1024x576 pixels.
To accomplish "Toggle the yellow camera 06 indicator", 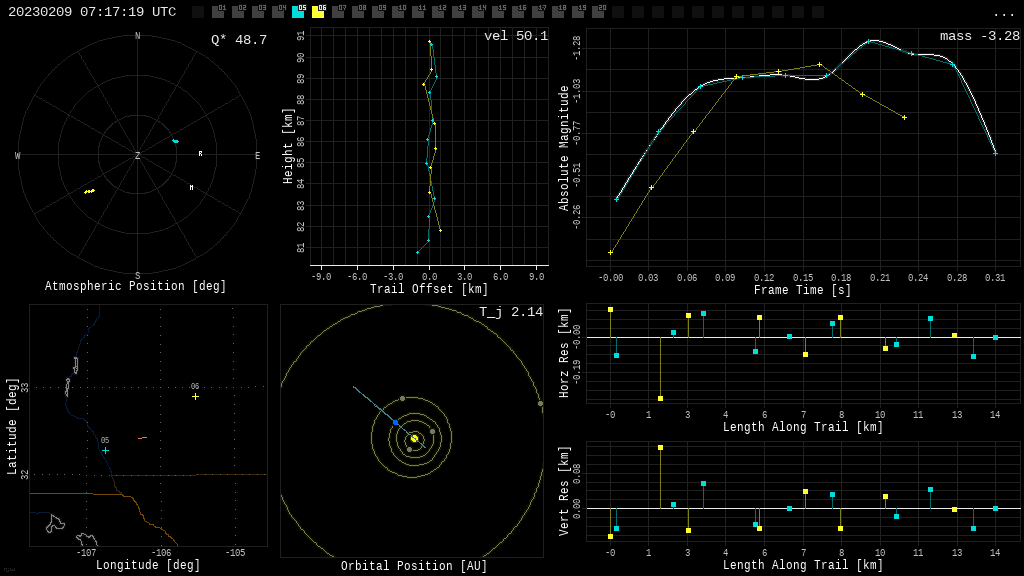I will point(318,12).
